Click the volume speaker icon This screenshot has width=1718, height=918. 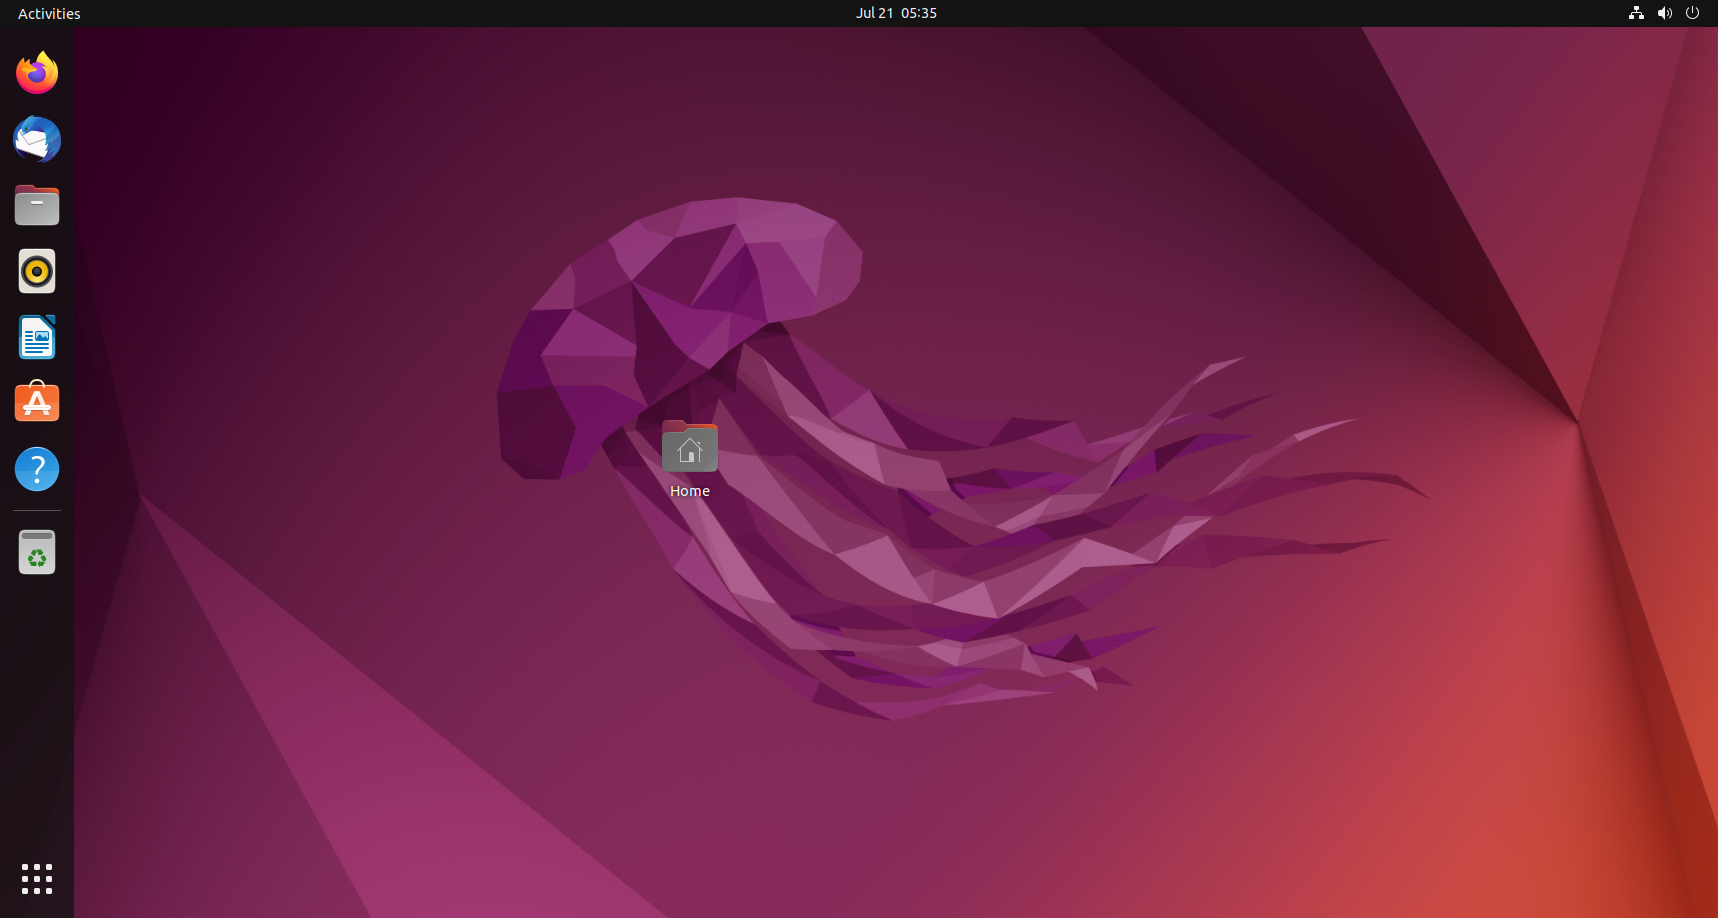(x=1664, y=13)
